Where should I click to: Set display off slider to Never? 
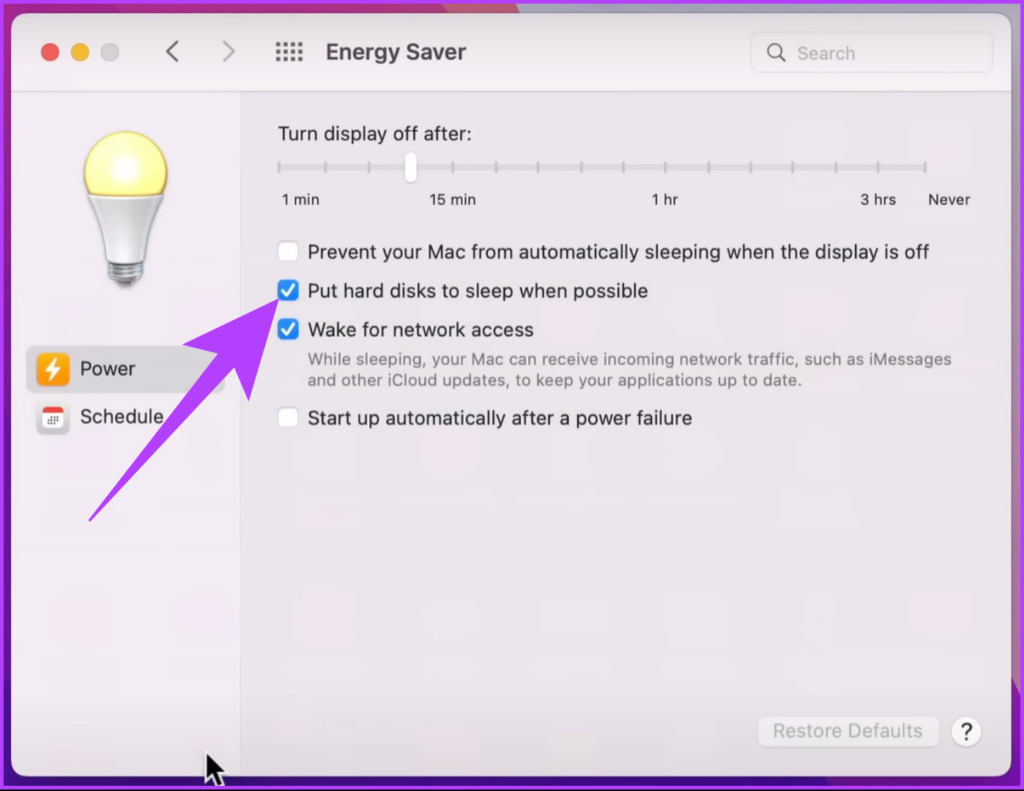coord(925,167)
